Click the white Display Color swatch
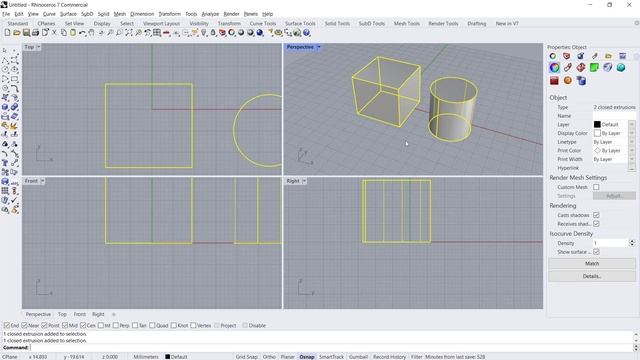The image size is (640, 360). pos(597,133)
